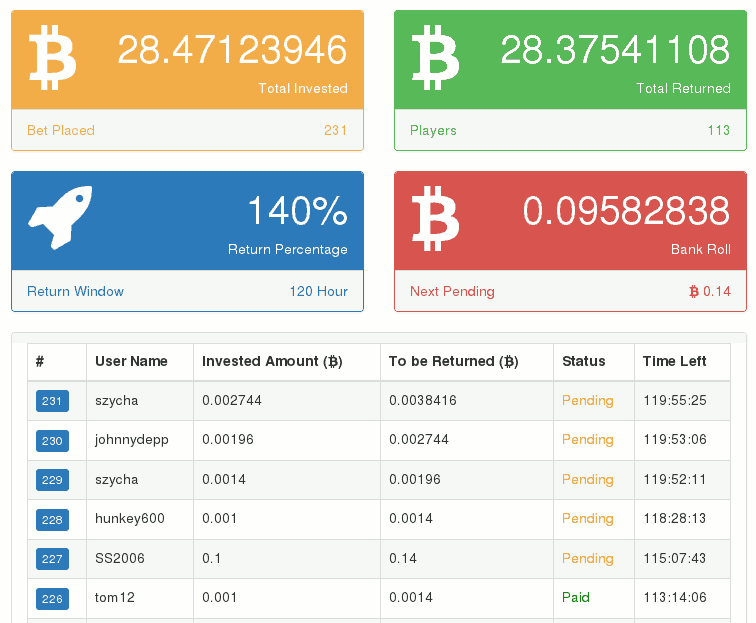Click the Bank Roll label
Viewport: 756px width, 623px height.
(701, 249)
